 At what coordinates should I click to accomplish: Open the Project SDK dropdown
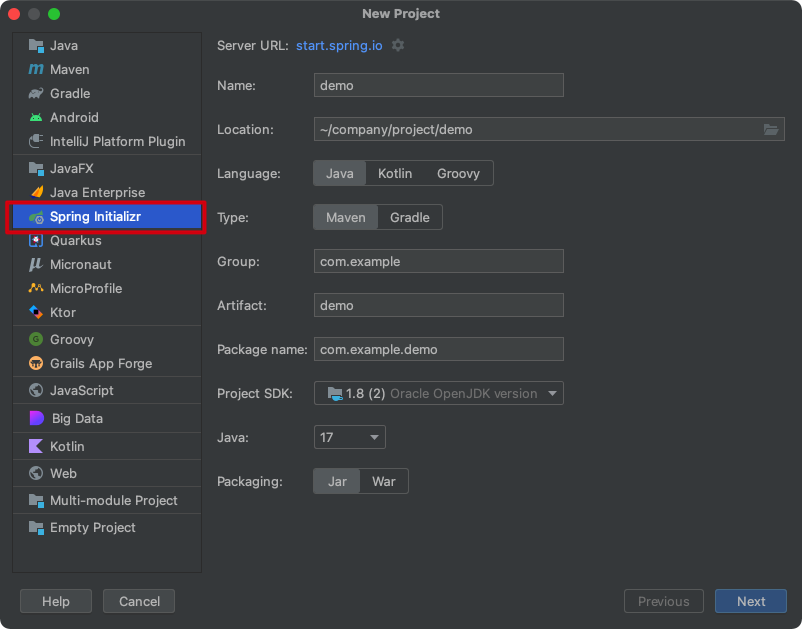[439, 393]
